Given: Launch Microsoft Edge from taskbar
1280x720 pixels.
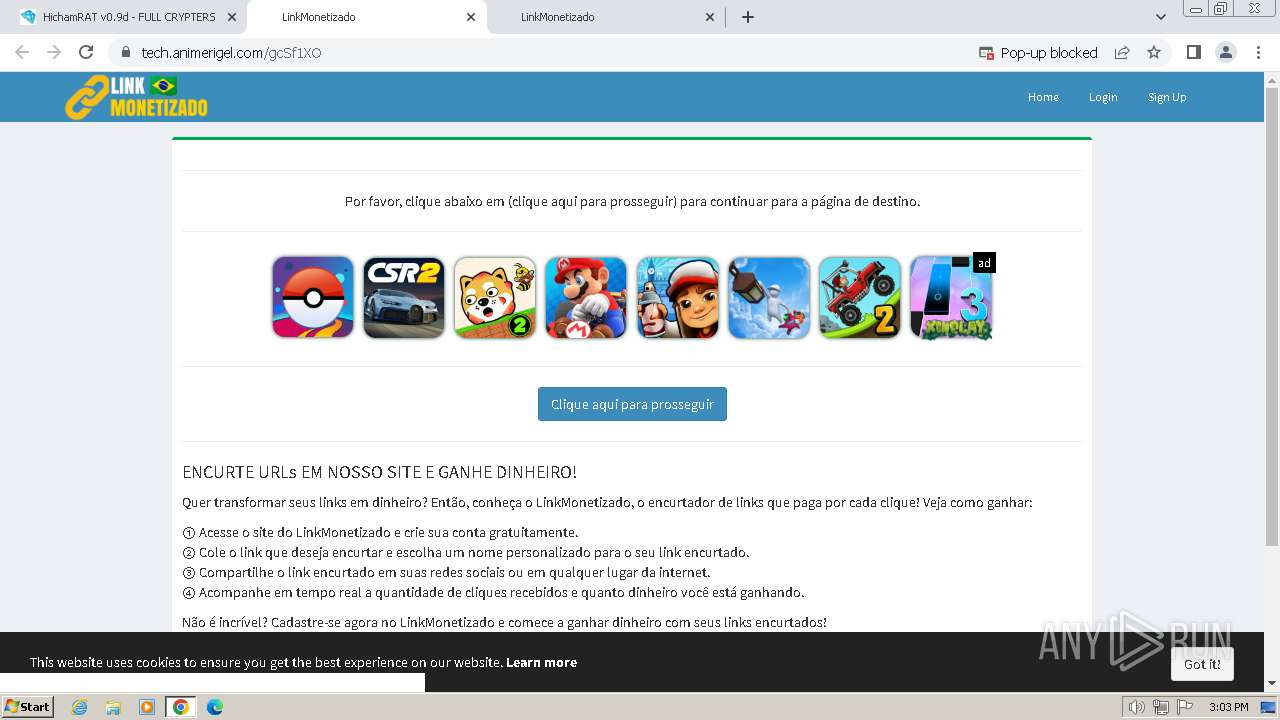Looking at the screenshot, I should [215, 707].
